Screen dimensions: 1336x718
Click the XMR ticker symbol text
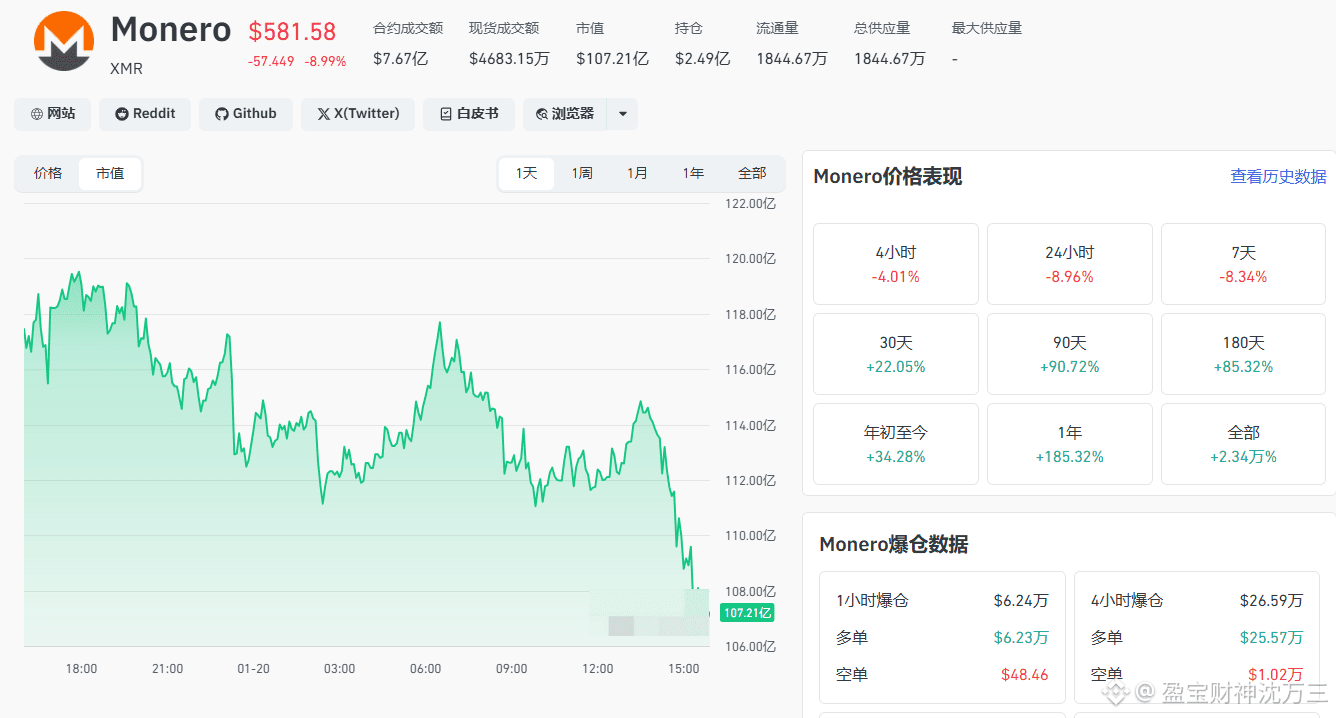pyautogui.click(x=127, y=69)
